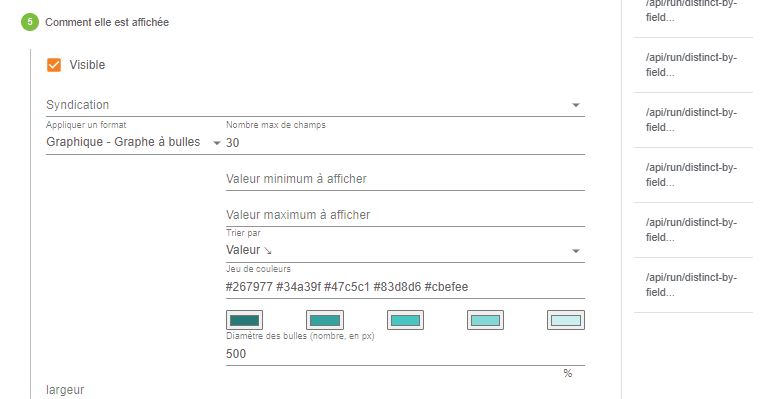766x399 pixels.
Task: Click the Diamètre des bulles field
Action: click(x=405, y=354)
